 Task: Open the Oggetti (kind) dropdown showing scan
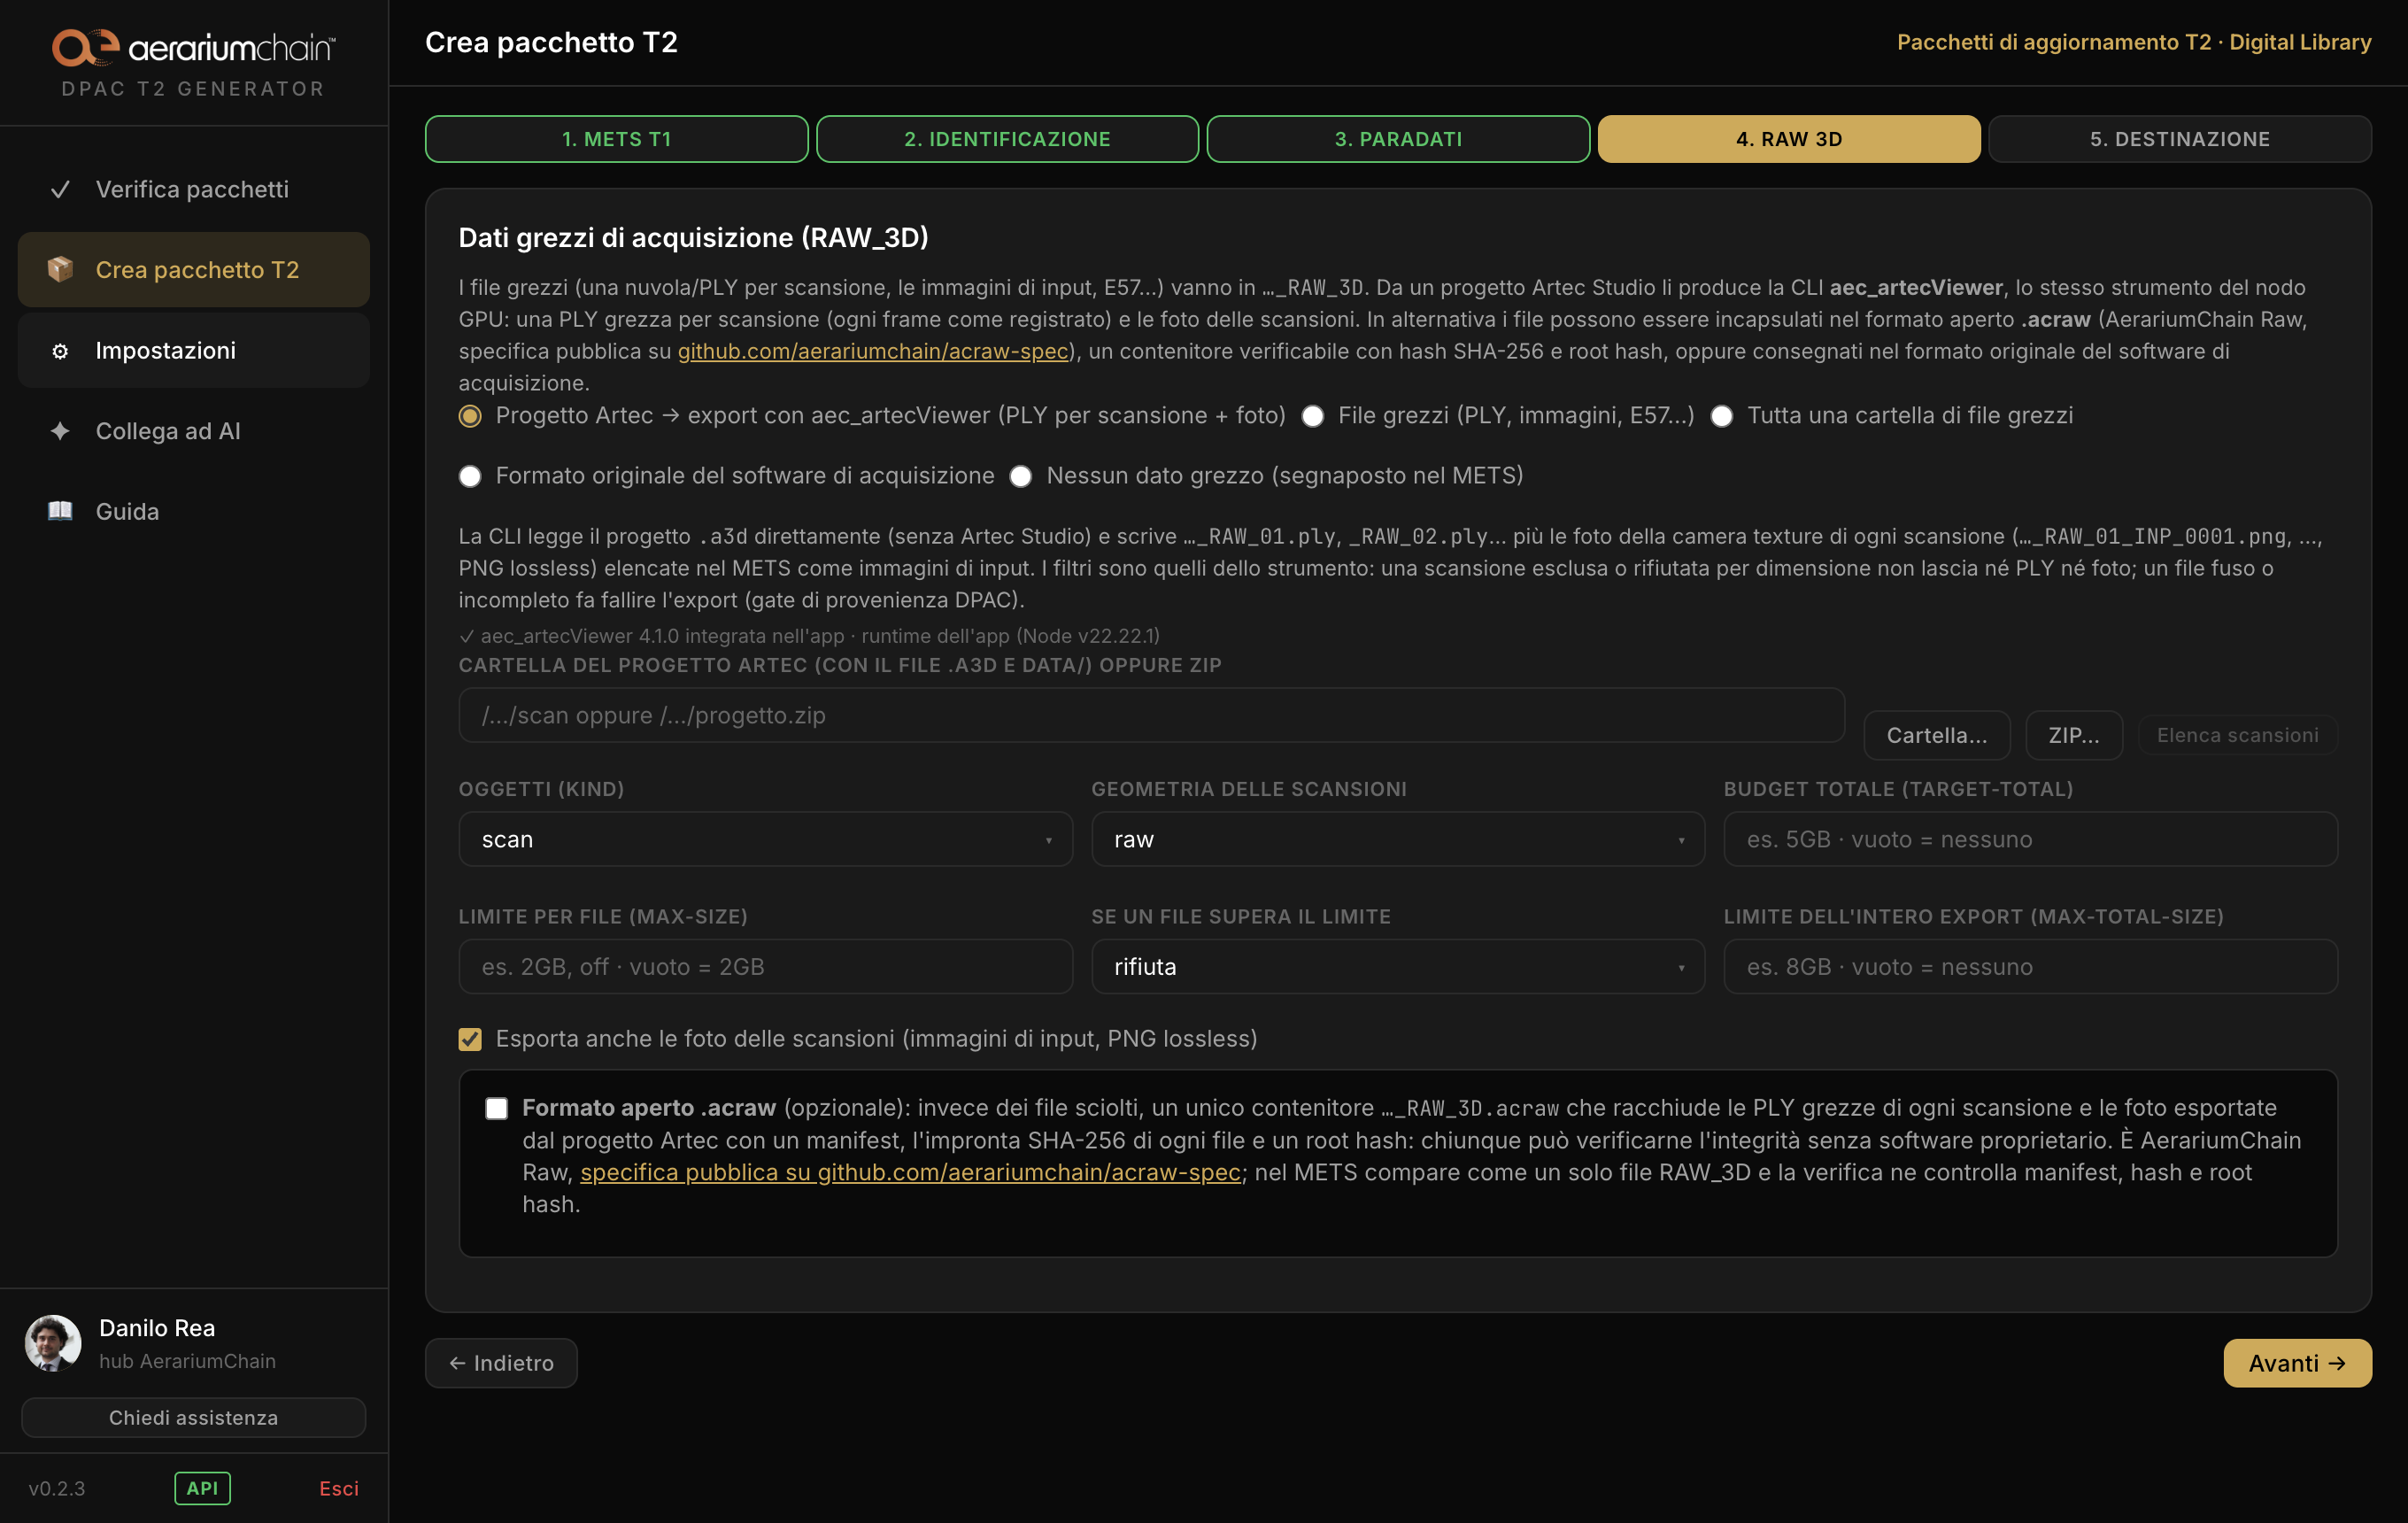pos(765,839)
